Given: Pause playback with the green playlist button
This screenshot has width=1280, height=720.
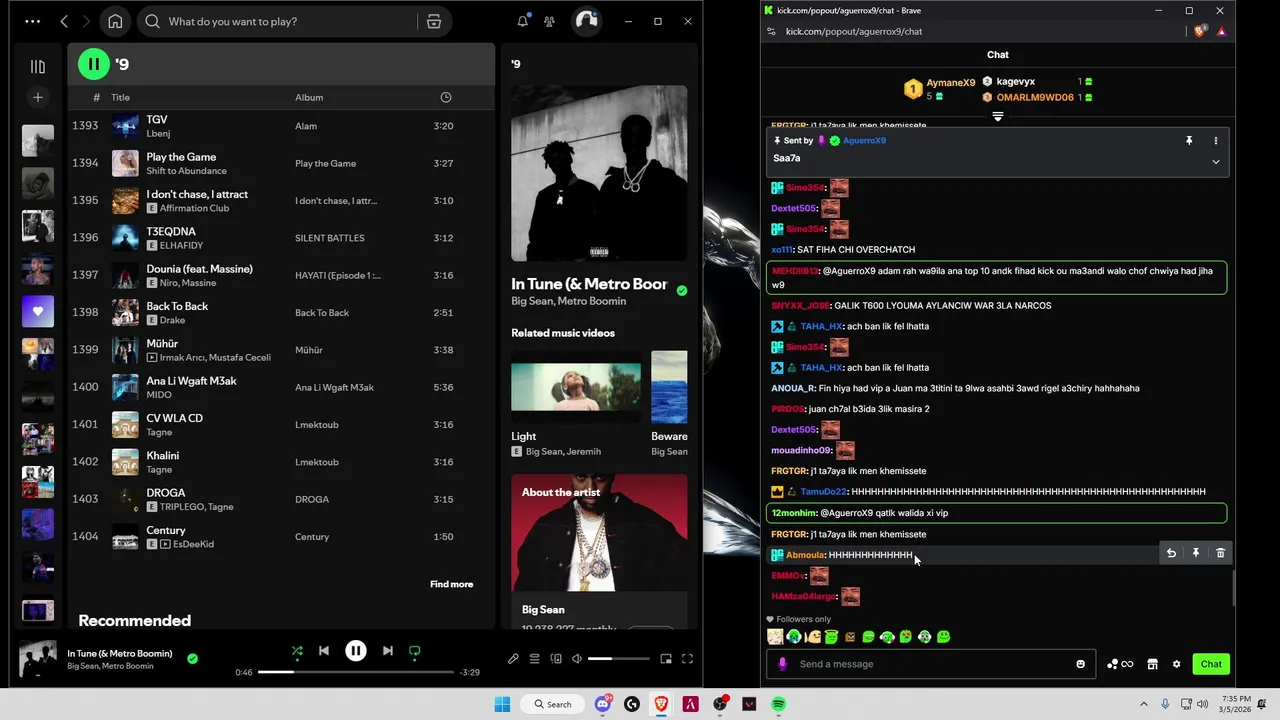Looking at the screenshot, I should [93, 64].
